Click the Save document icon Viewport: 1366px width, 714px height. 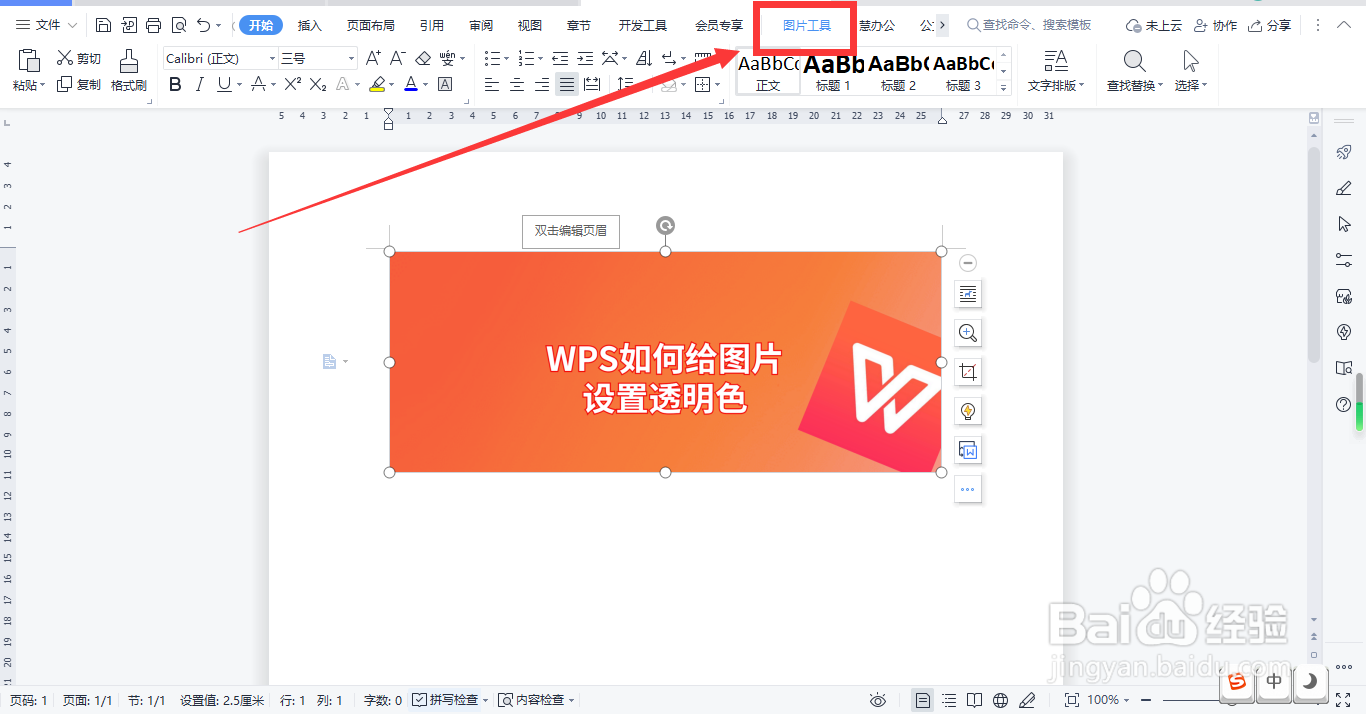pyautogui.click(x=104, y=25)
